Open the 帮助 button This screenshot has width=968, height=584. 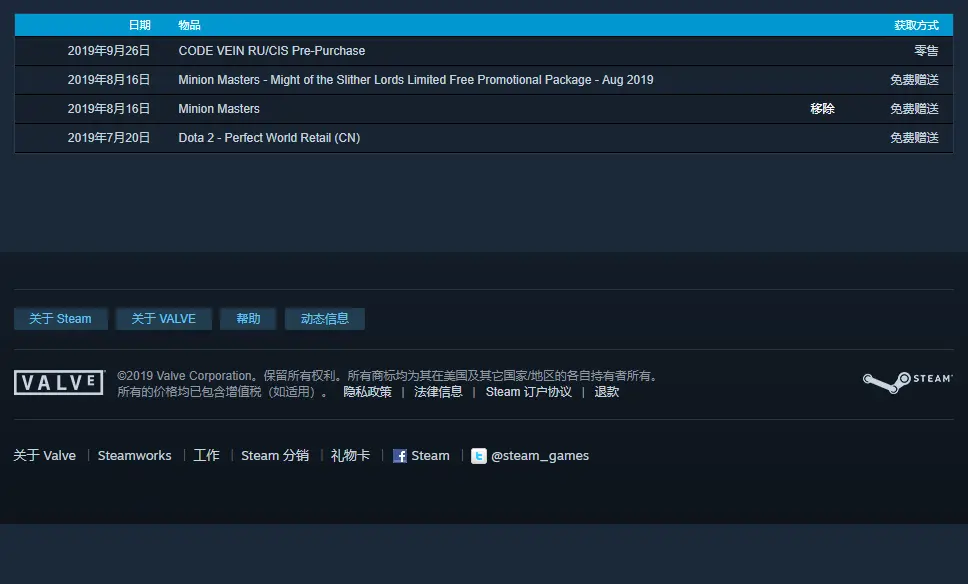pyautogui.click(x=248, y=319)
